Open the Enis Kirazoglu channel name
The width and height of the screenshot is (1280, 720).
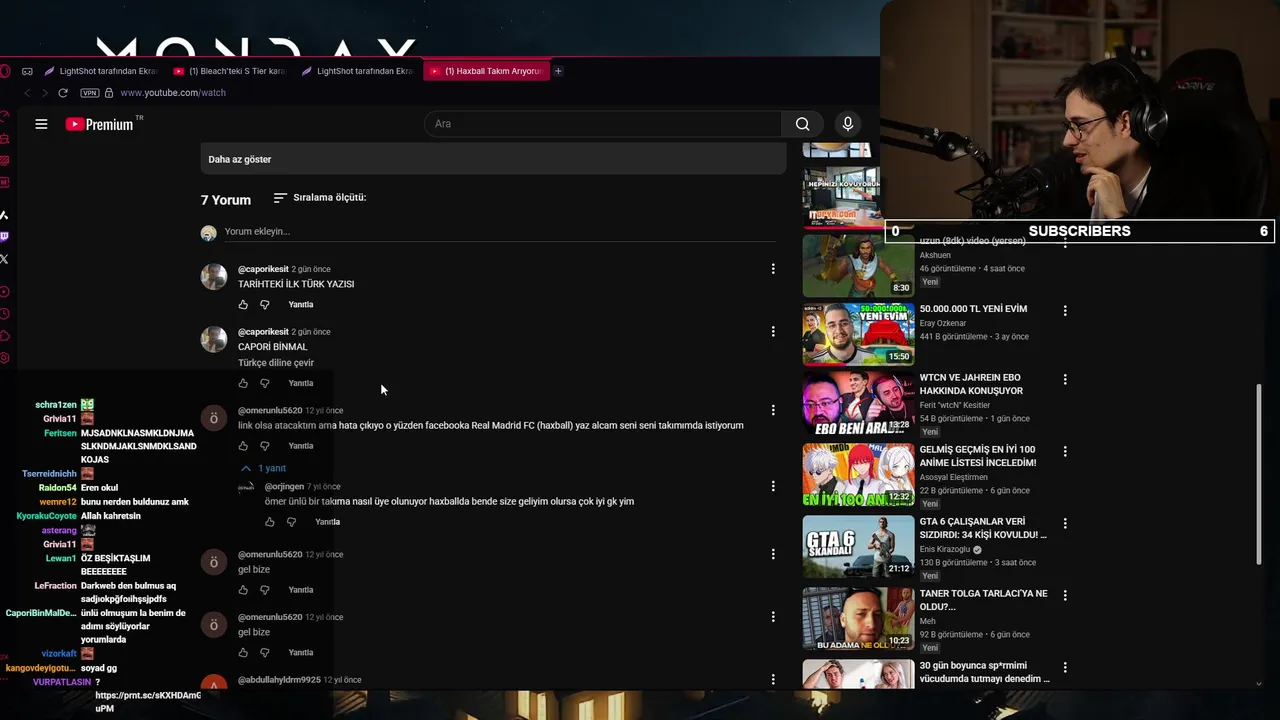[x=945, y=549]
